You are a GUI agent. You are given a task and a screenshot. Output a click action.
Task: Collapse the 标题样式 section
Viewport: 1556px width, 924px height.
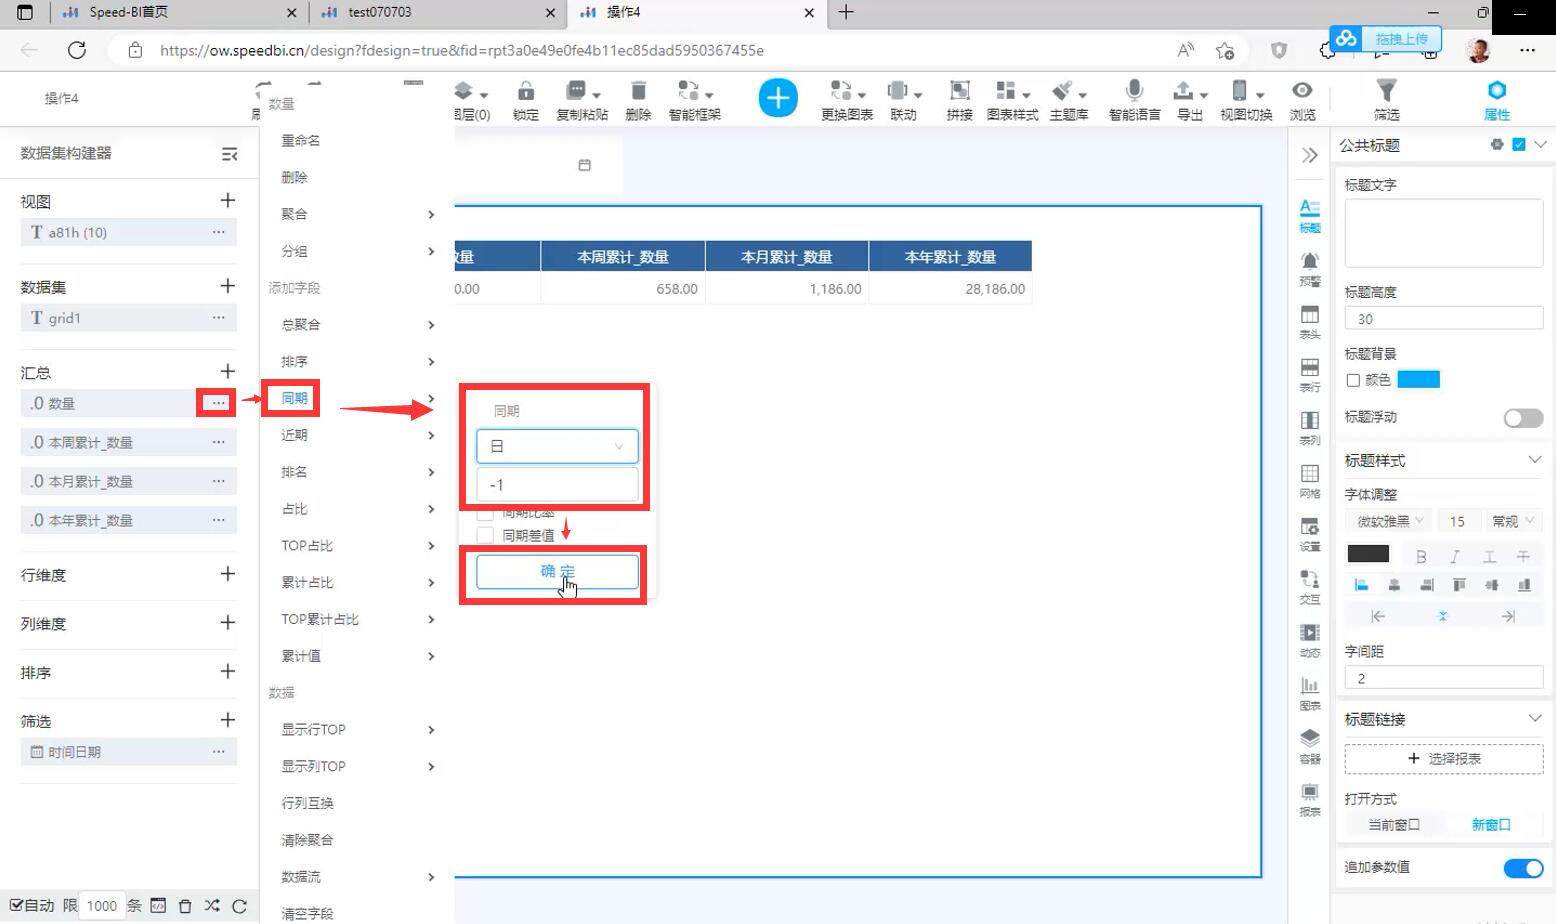[1534, 460]
